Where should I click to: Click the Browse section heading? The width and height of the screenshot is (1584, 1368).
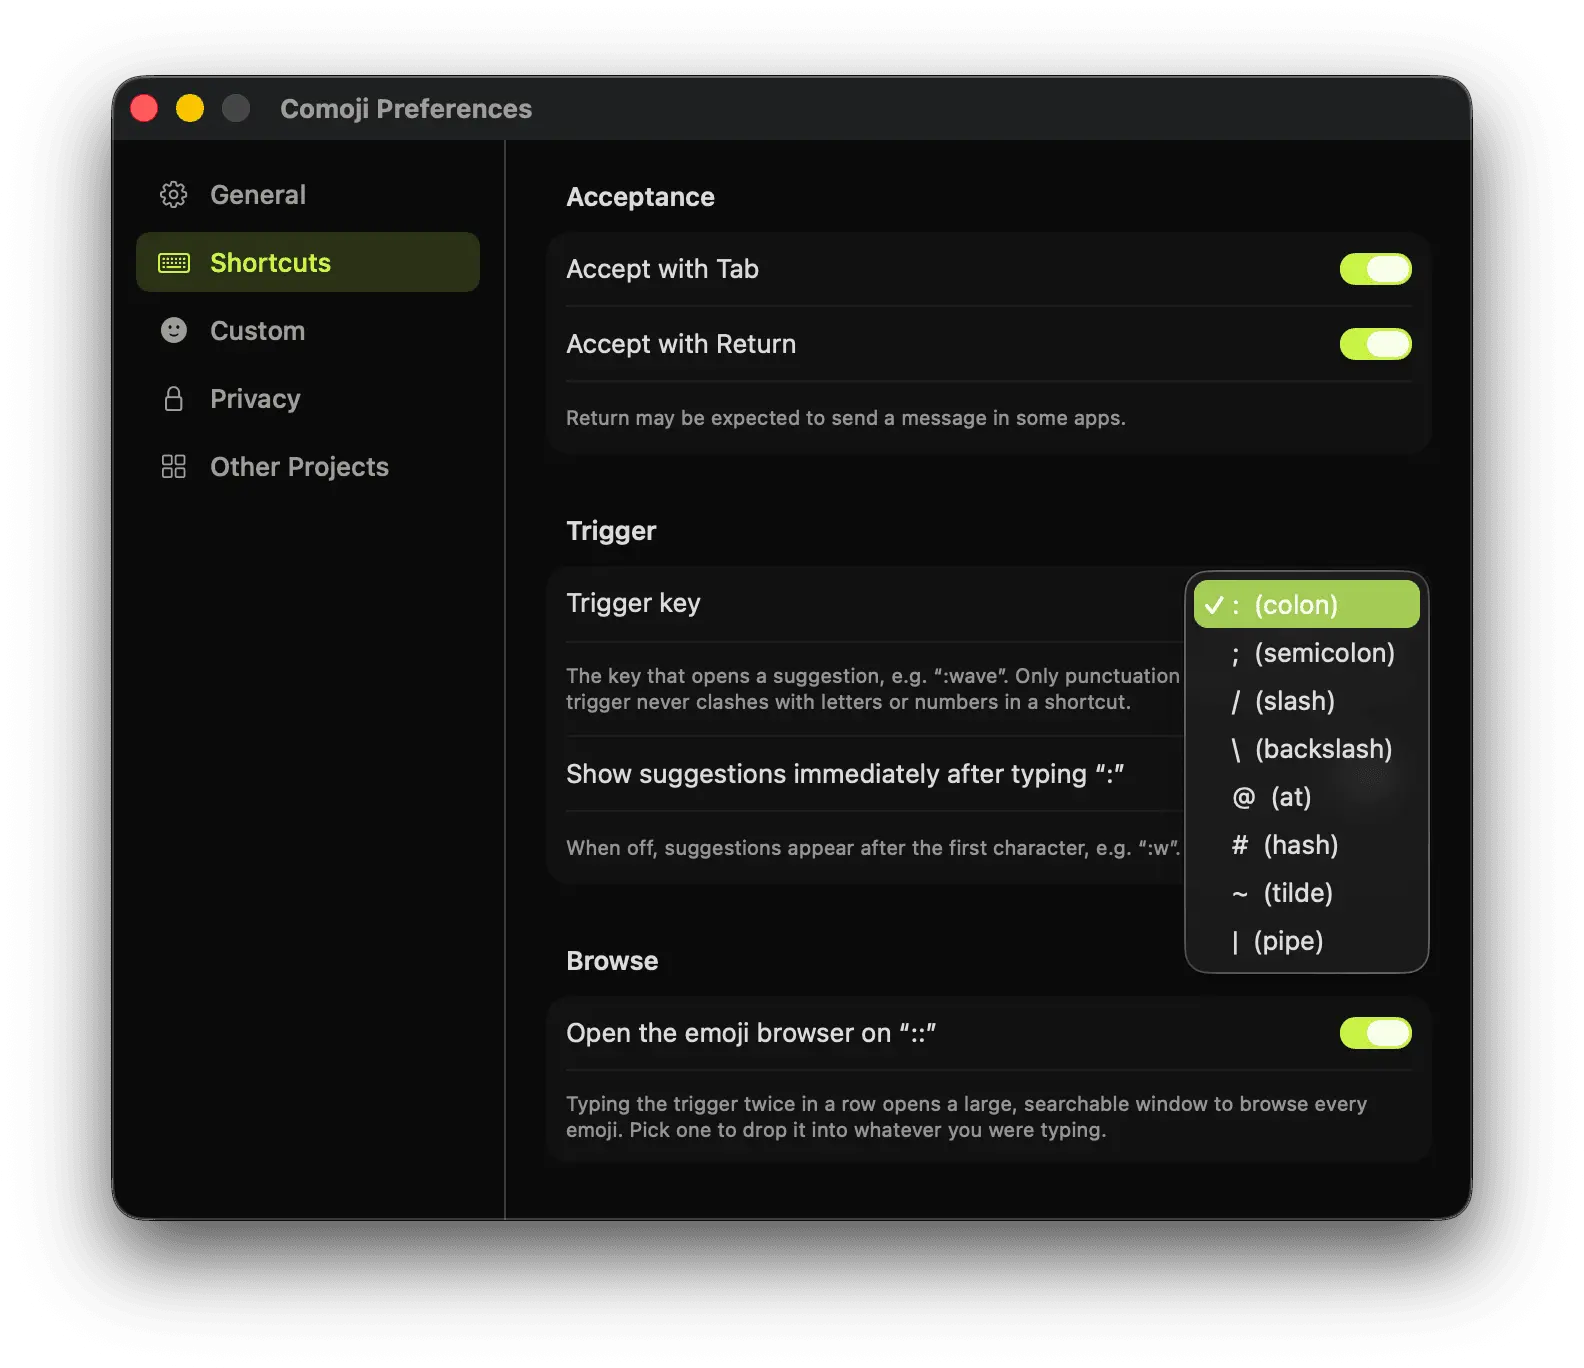click(612, 961)
